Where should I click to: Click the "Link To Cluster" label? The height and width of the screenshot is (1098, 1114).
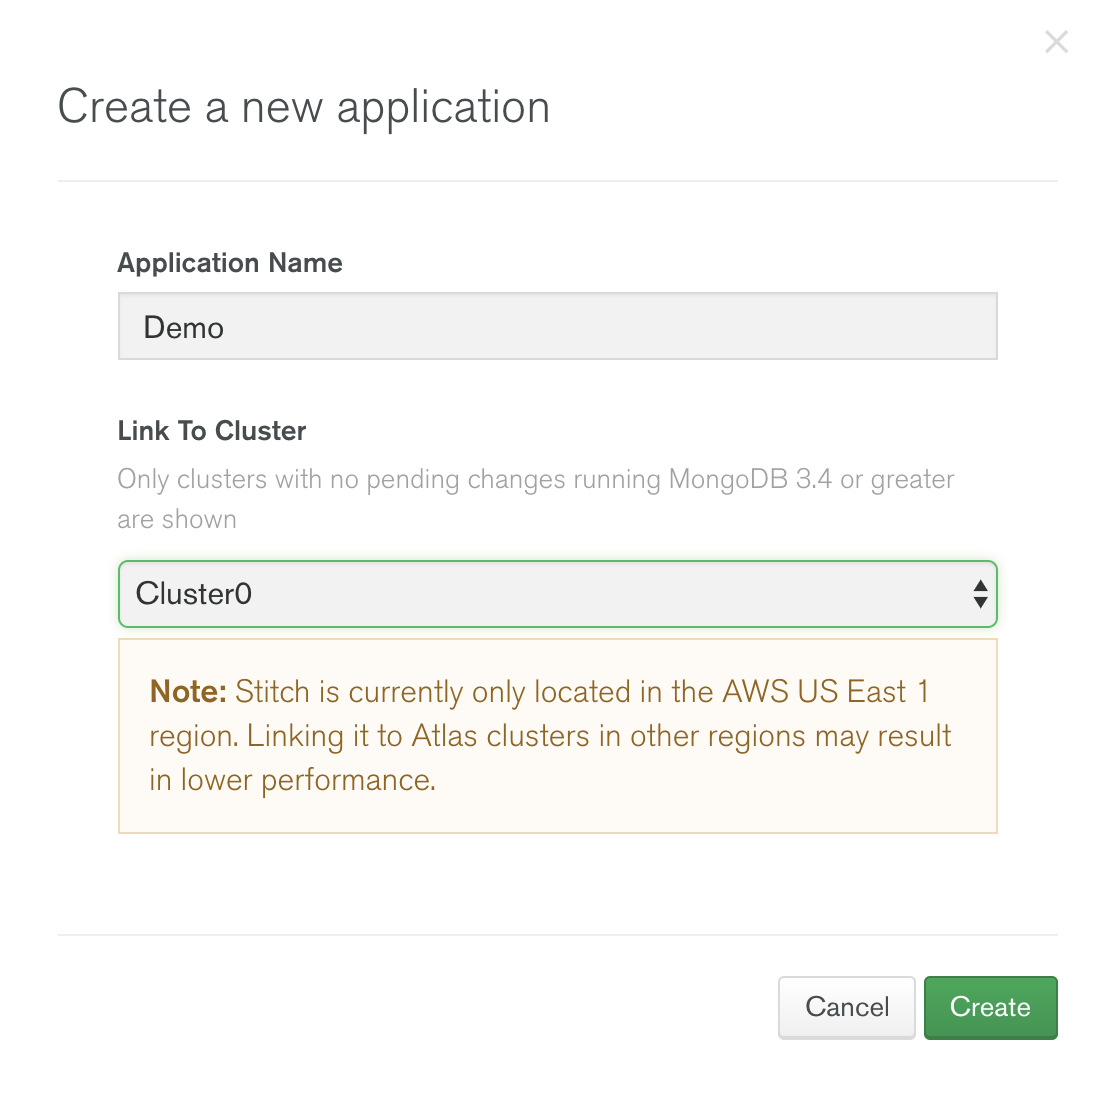tap(212, 431)
